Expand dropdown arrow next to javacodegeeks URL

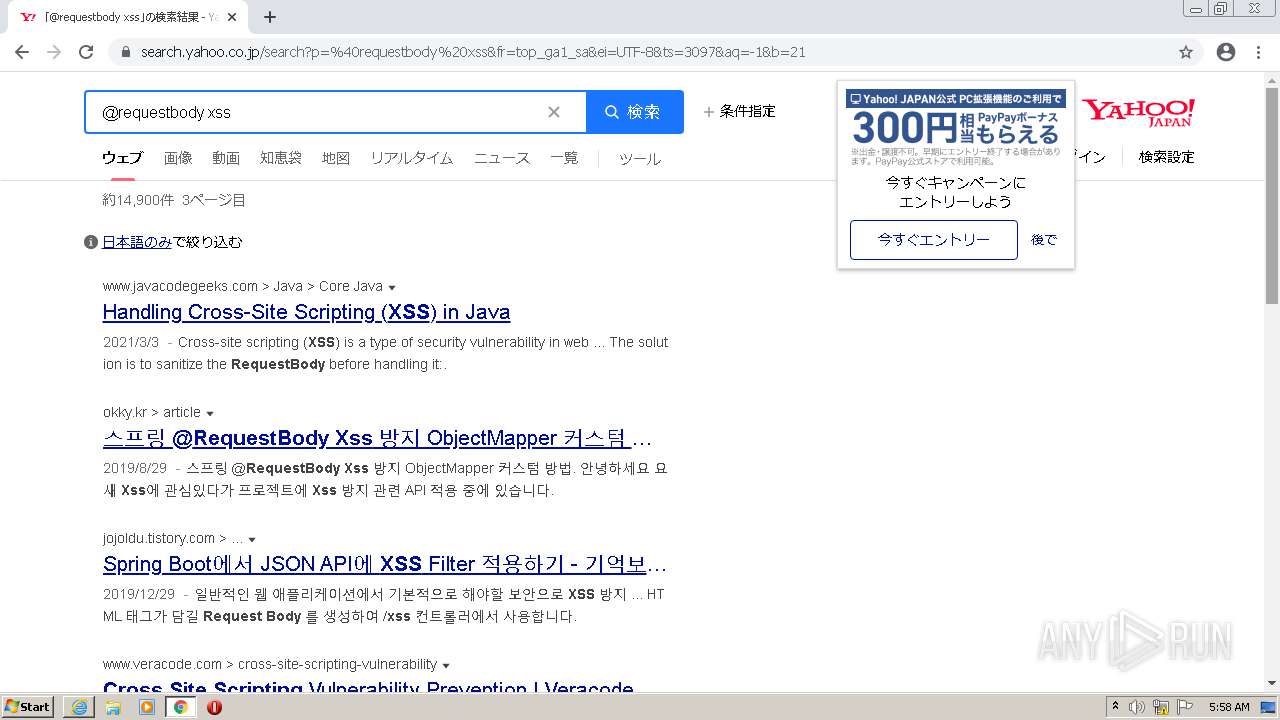392,287
